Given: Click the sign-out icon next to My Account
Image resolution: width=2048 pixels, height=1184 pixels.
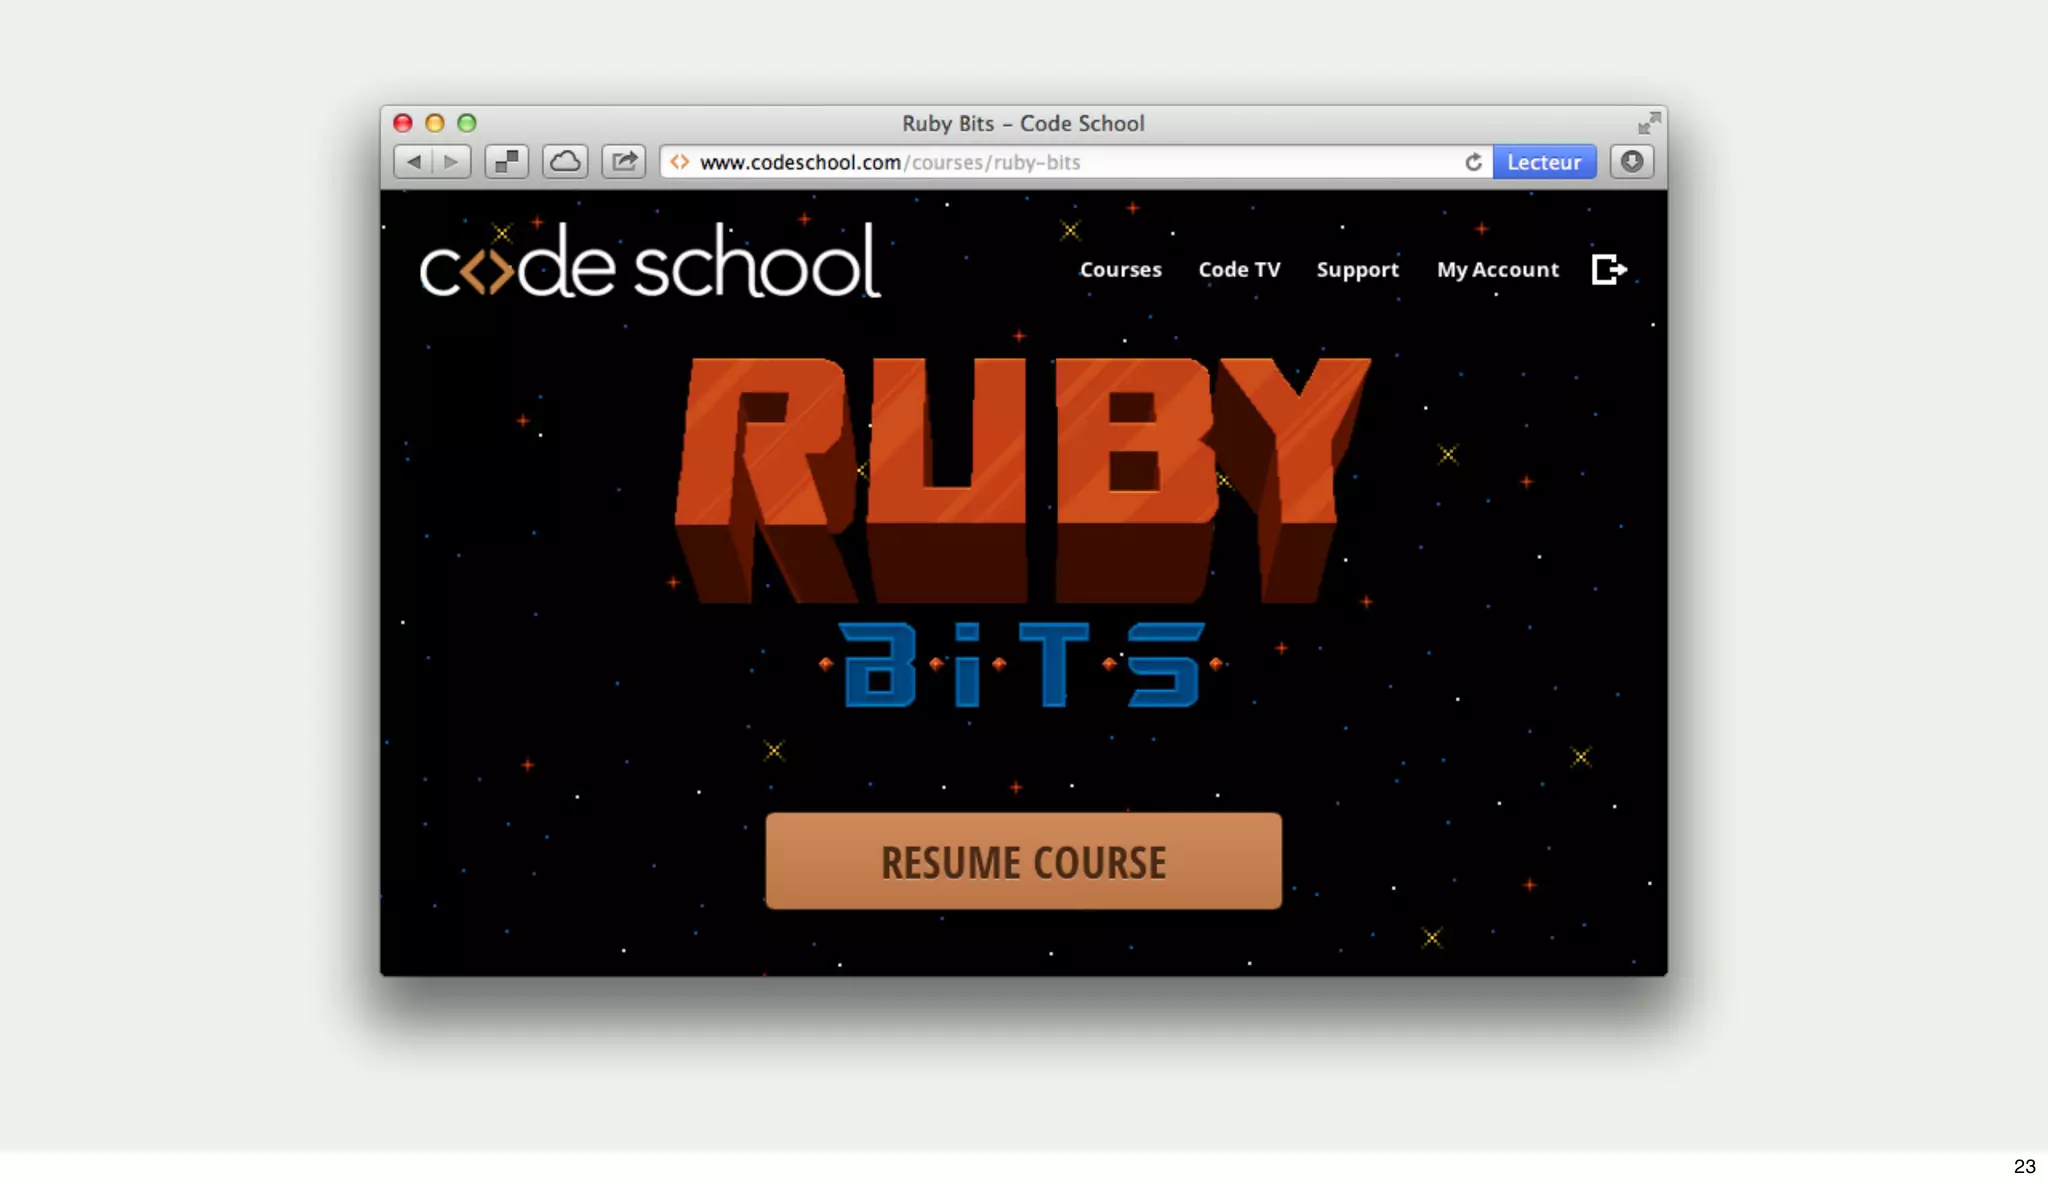Looking at the screenshot, I should pos(1609,269).
